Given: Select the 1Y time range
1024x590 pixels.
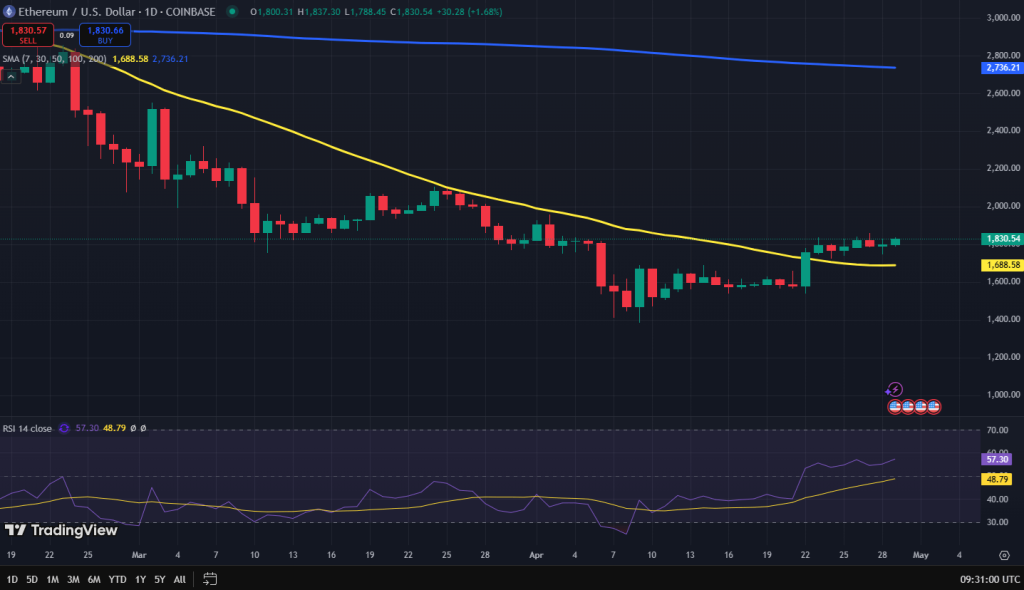Looking at the screenshot, I should (140, 579).
